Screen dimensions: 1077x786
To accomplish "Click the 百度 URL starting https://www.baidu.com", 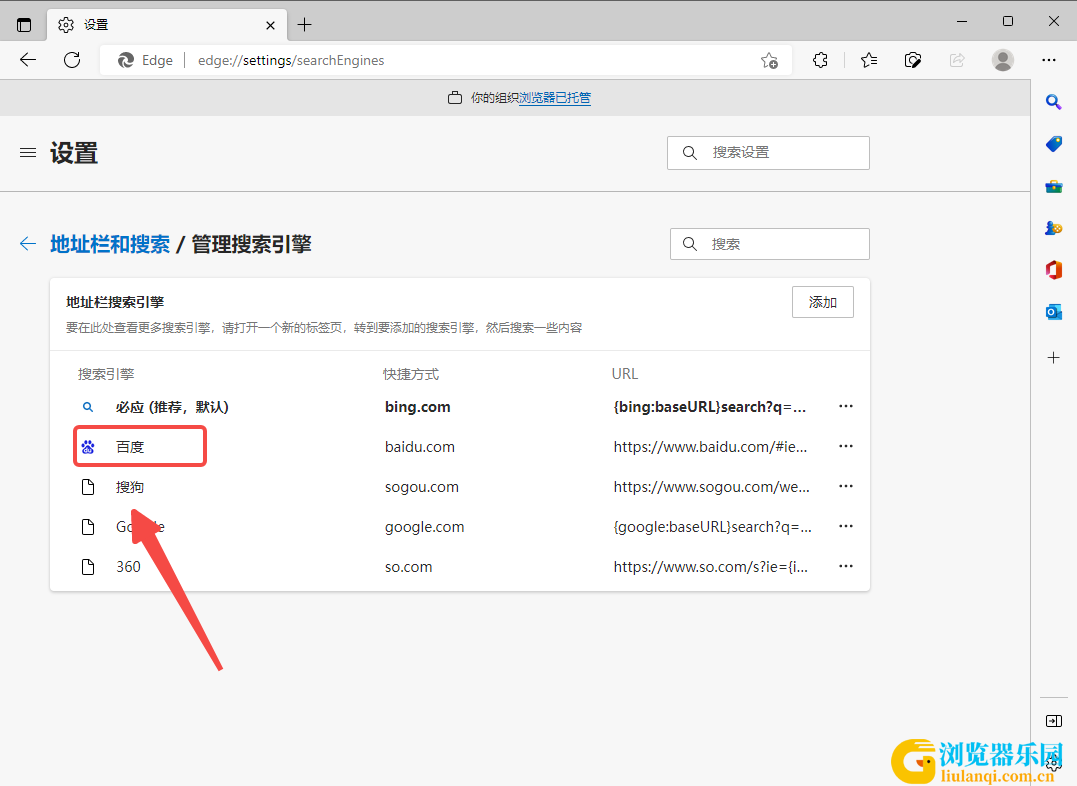I will point(710,447).
